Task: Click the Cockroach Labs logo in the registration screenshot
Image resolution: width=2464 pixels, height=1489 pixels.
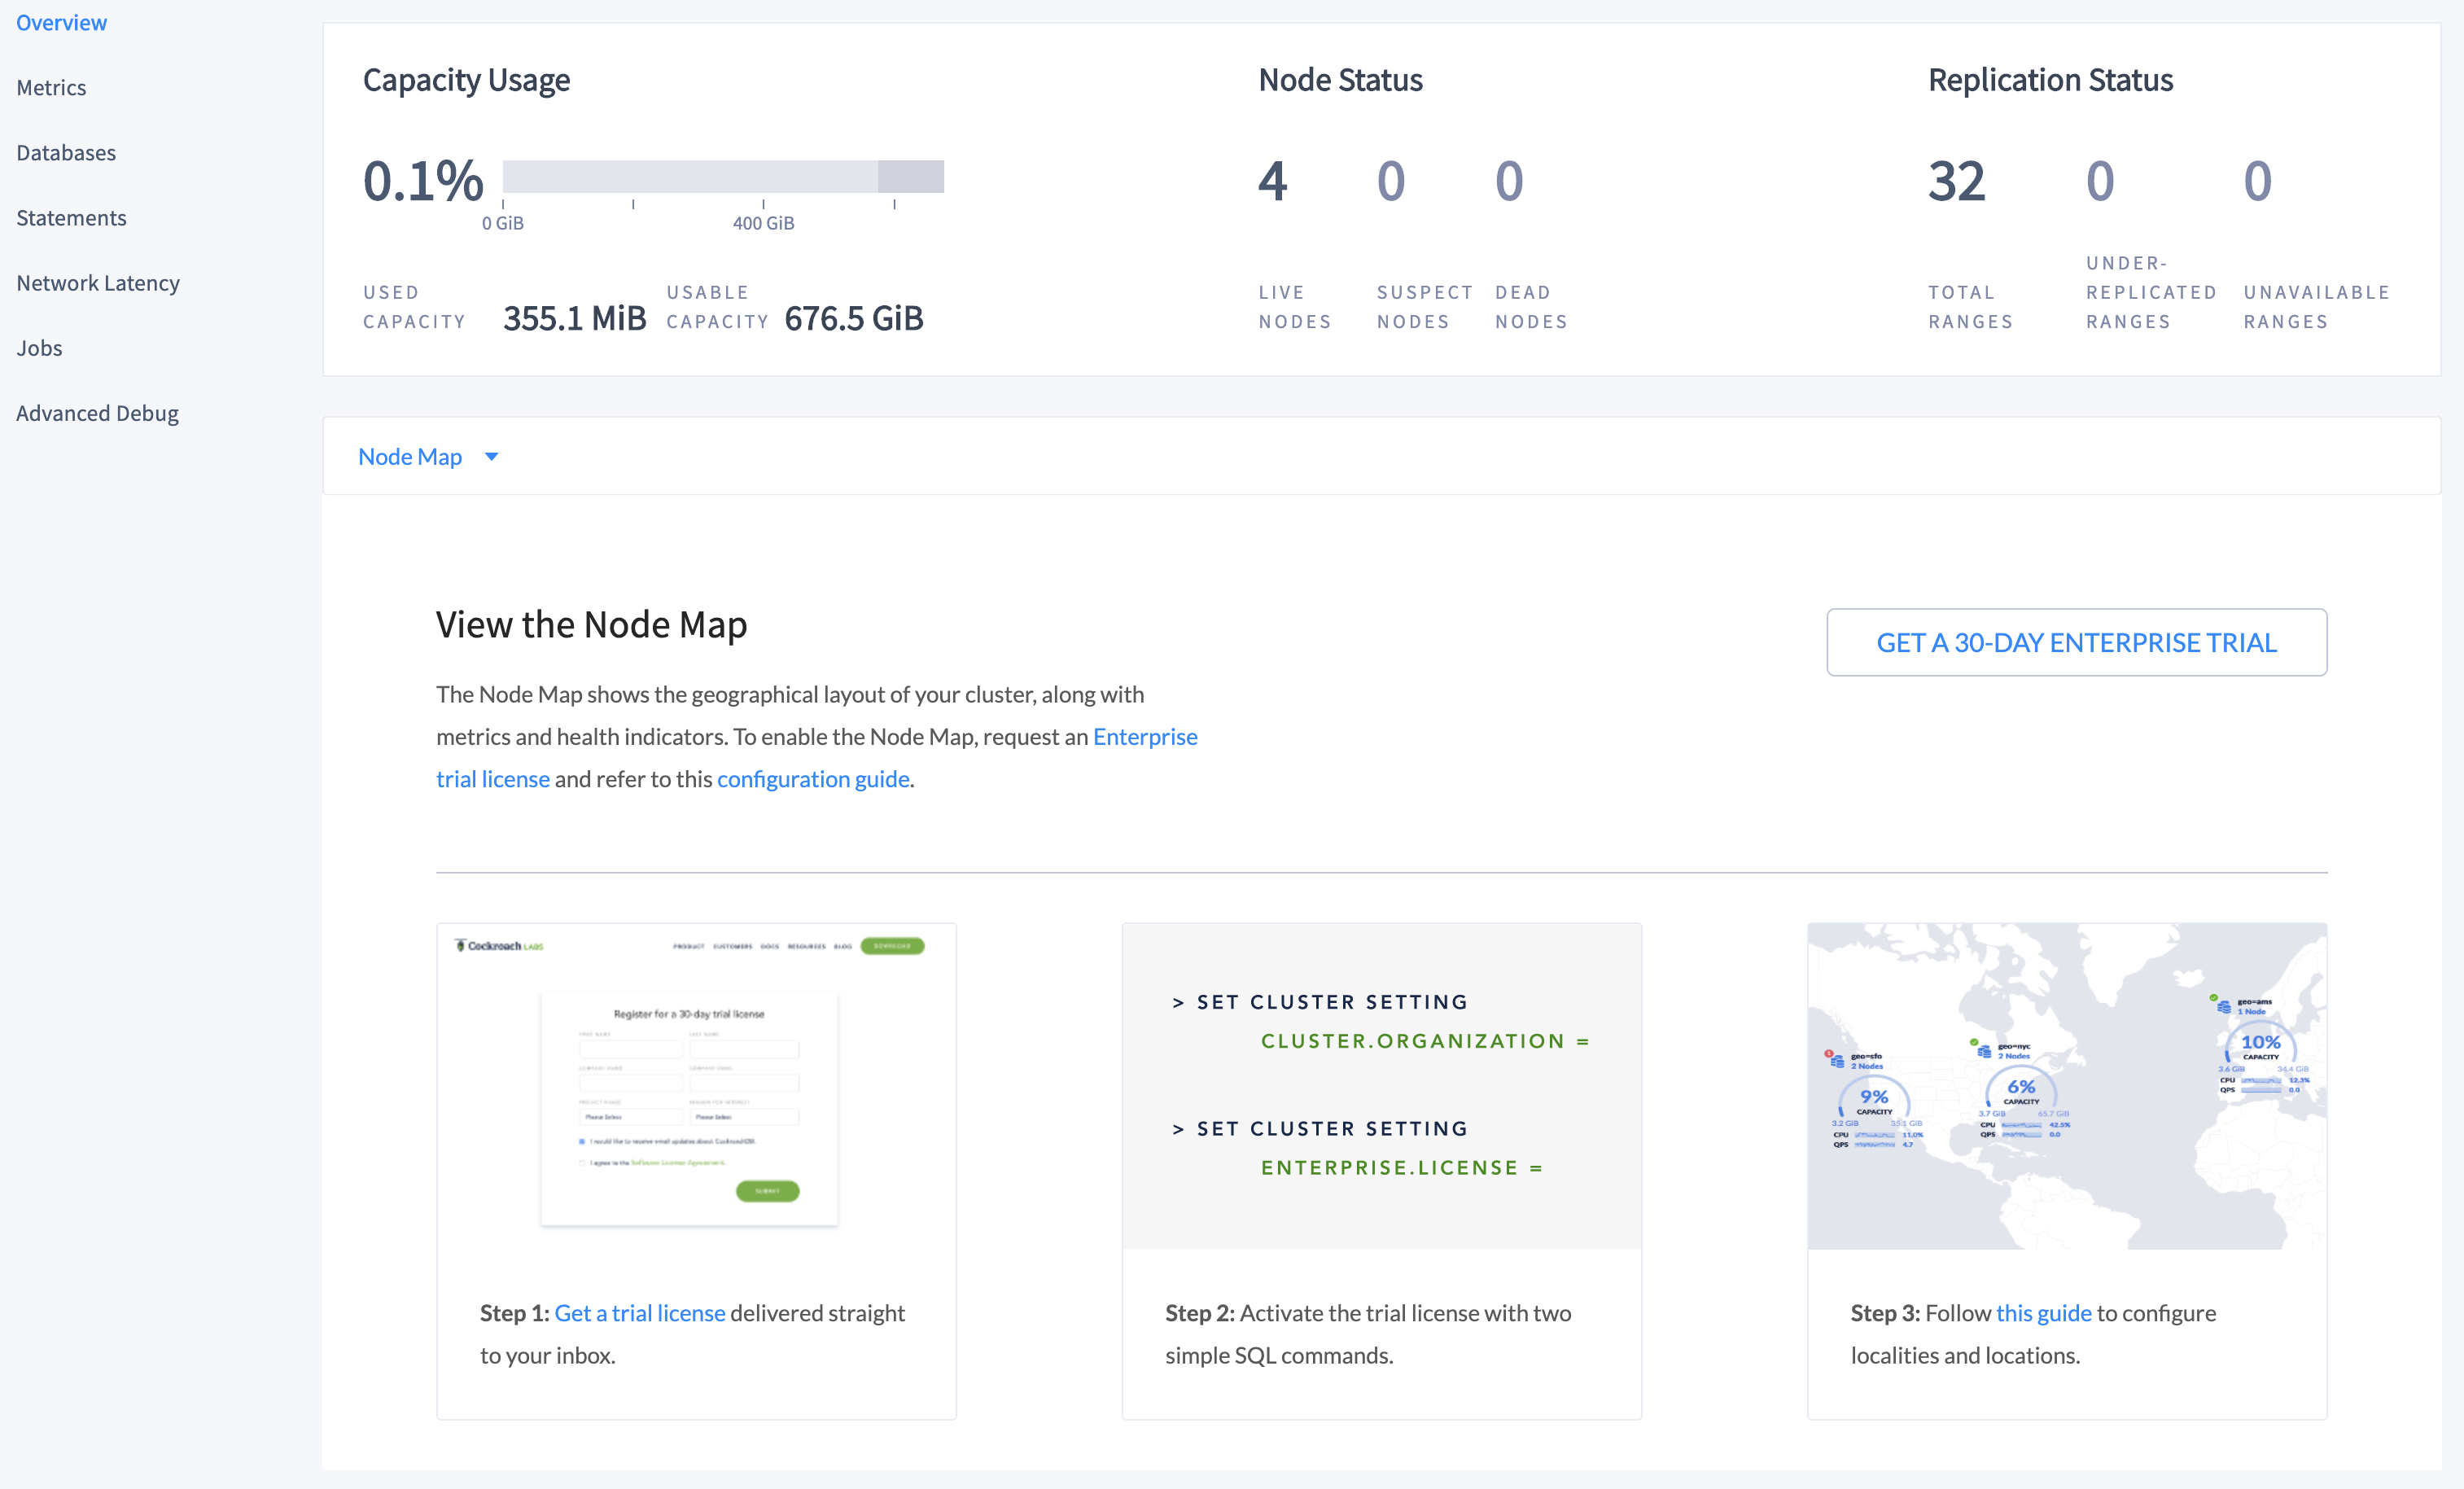Action: (498, 946)
